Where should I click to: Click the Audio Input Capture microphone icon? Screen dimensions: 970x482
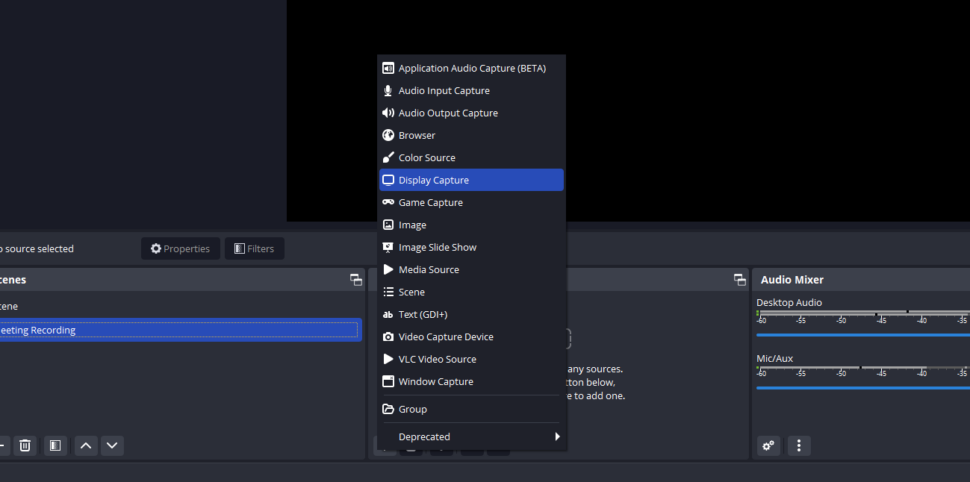[388, 91]
